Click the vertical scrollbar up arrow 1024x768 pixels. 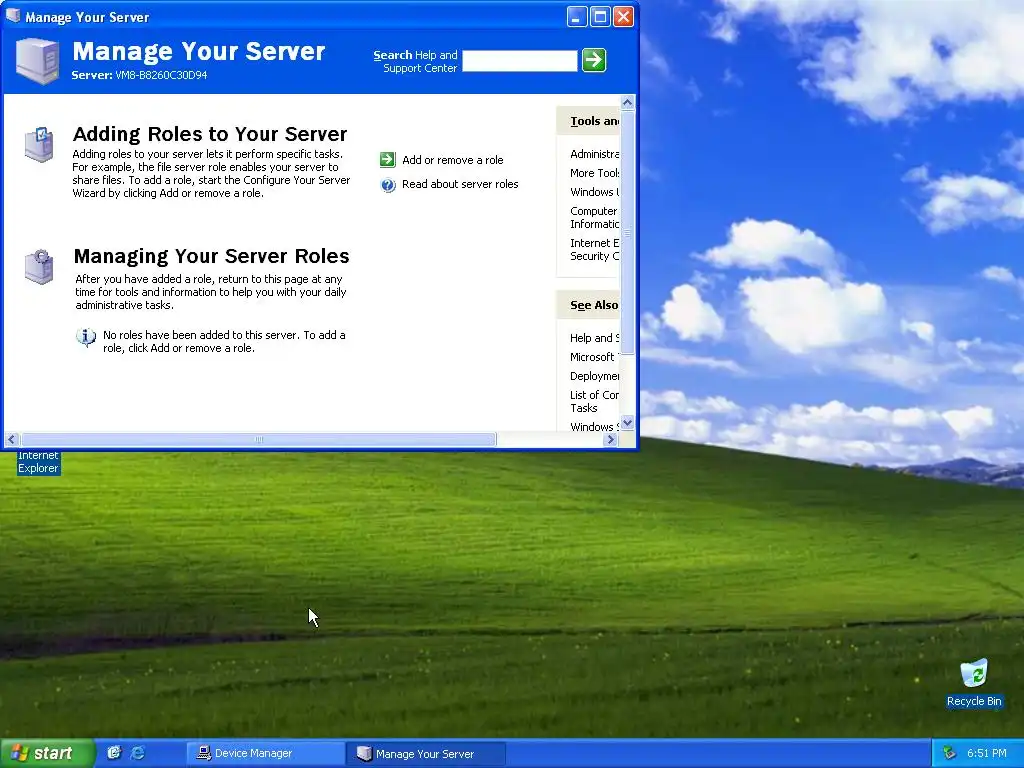click(x=628, y=103)
